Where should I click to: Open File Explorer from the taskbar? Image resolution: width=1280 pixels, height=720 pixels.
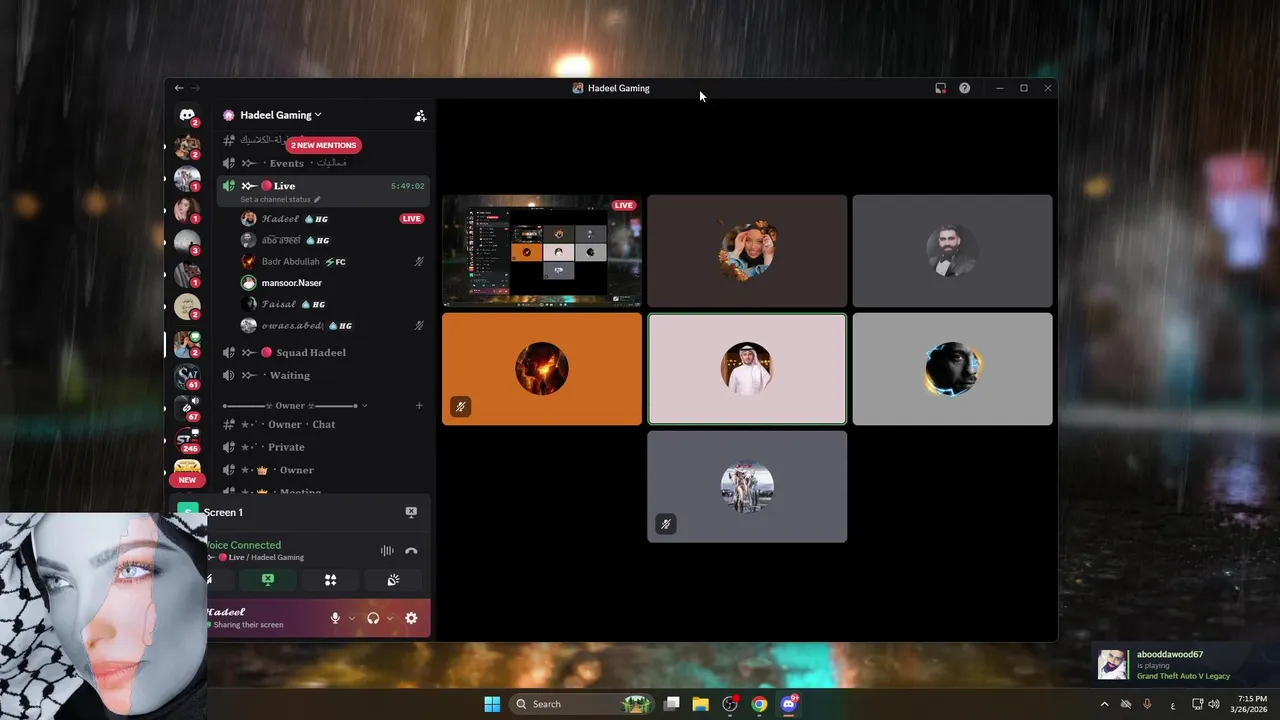pyautogui.click(x=700, y=704)
